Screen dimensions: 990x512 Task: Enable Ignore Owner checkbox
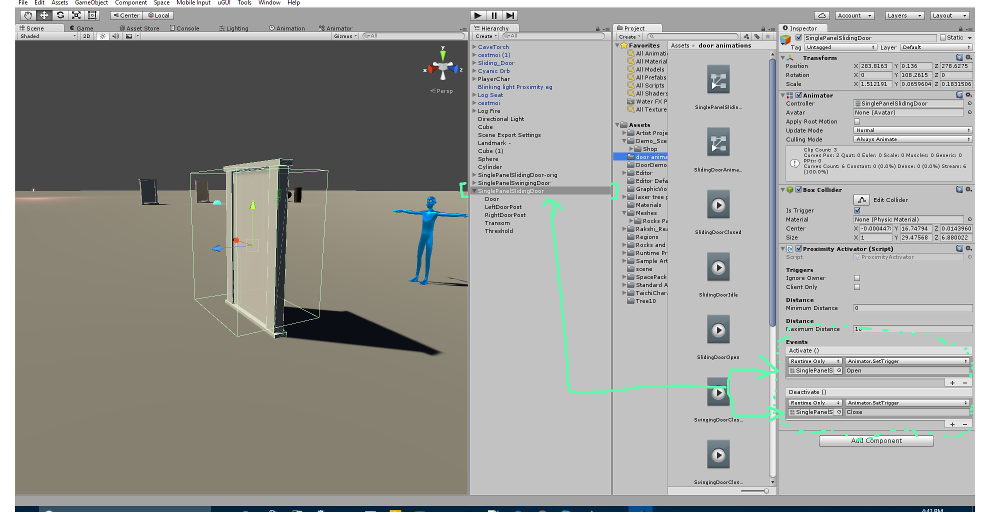click(857, 278)
